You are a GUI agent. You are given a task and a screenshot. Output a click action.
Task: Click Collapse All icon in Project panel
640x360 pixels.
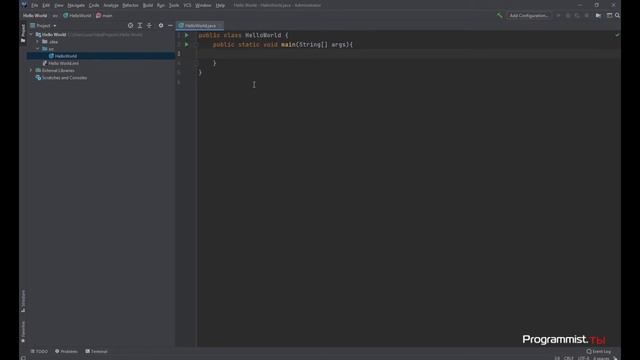click(149, 25)
